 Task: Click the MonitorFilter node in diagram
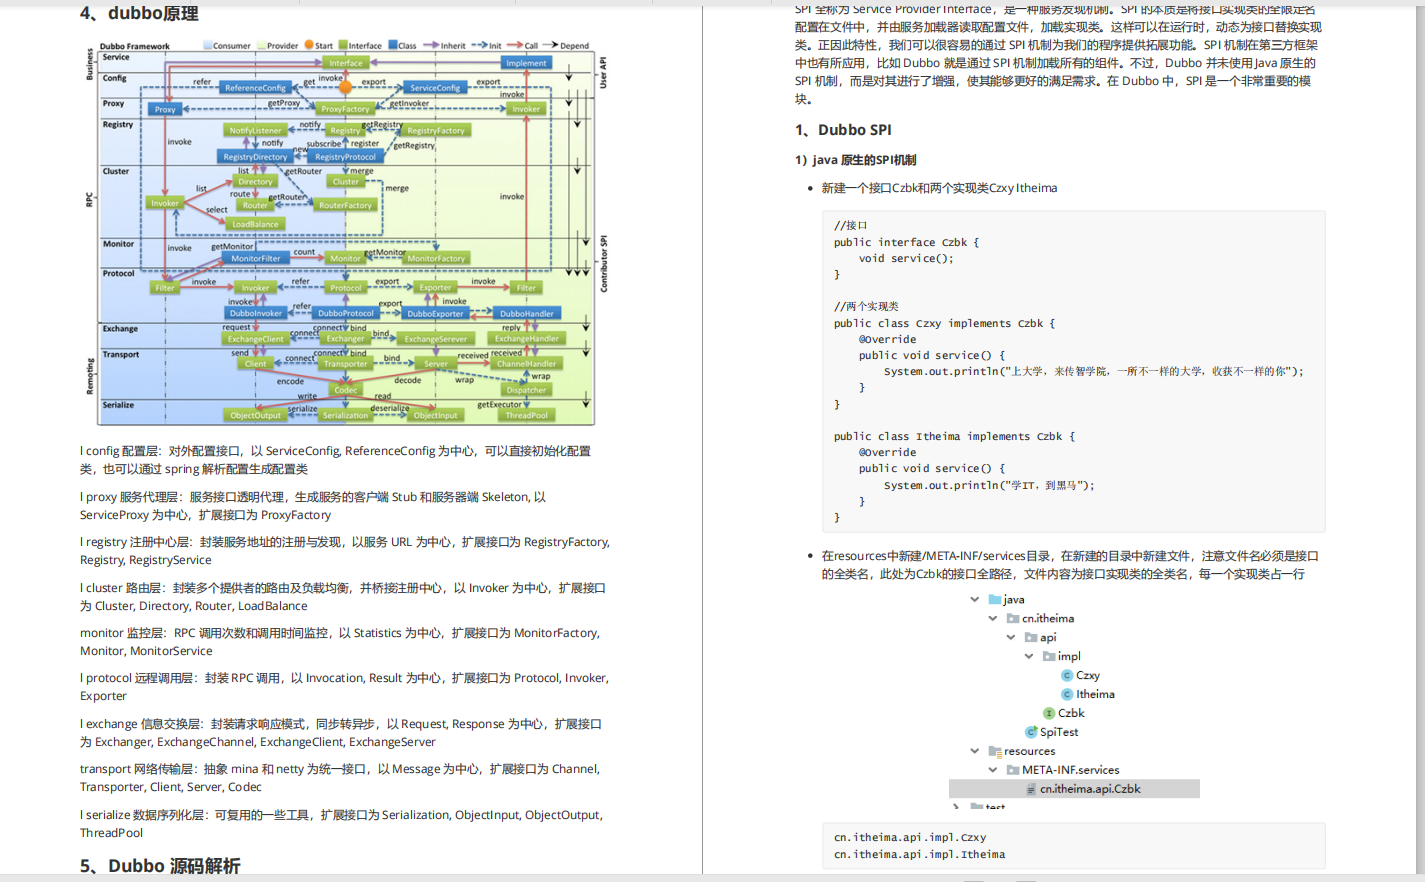pyautogui.click(x=256, y=259)
